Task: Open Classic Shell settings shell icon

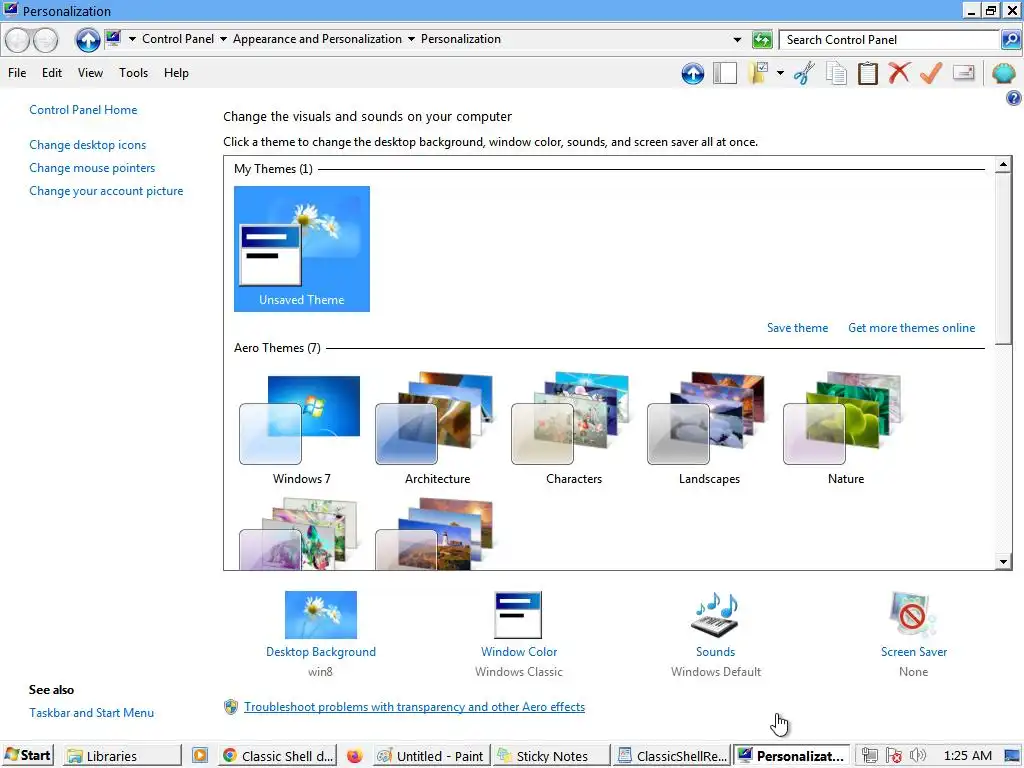Action: [1004, 73]
